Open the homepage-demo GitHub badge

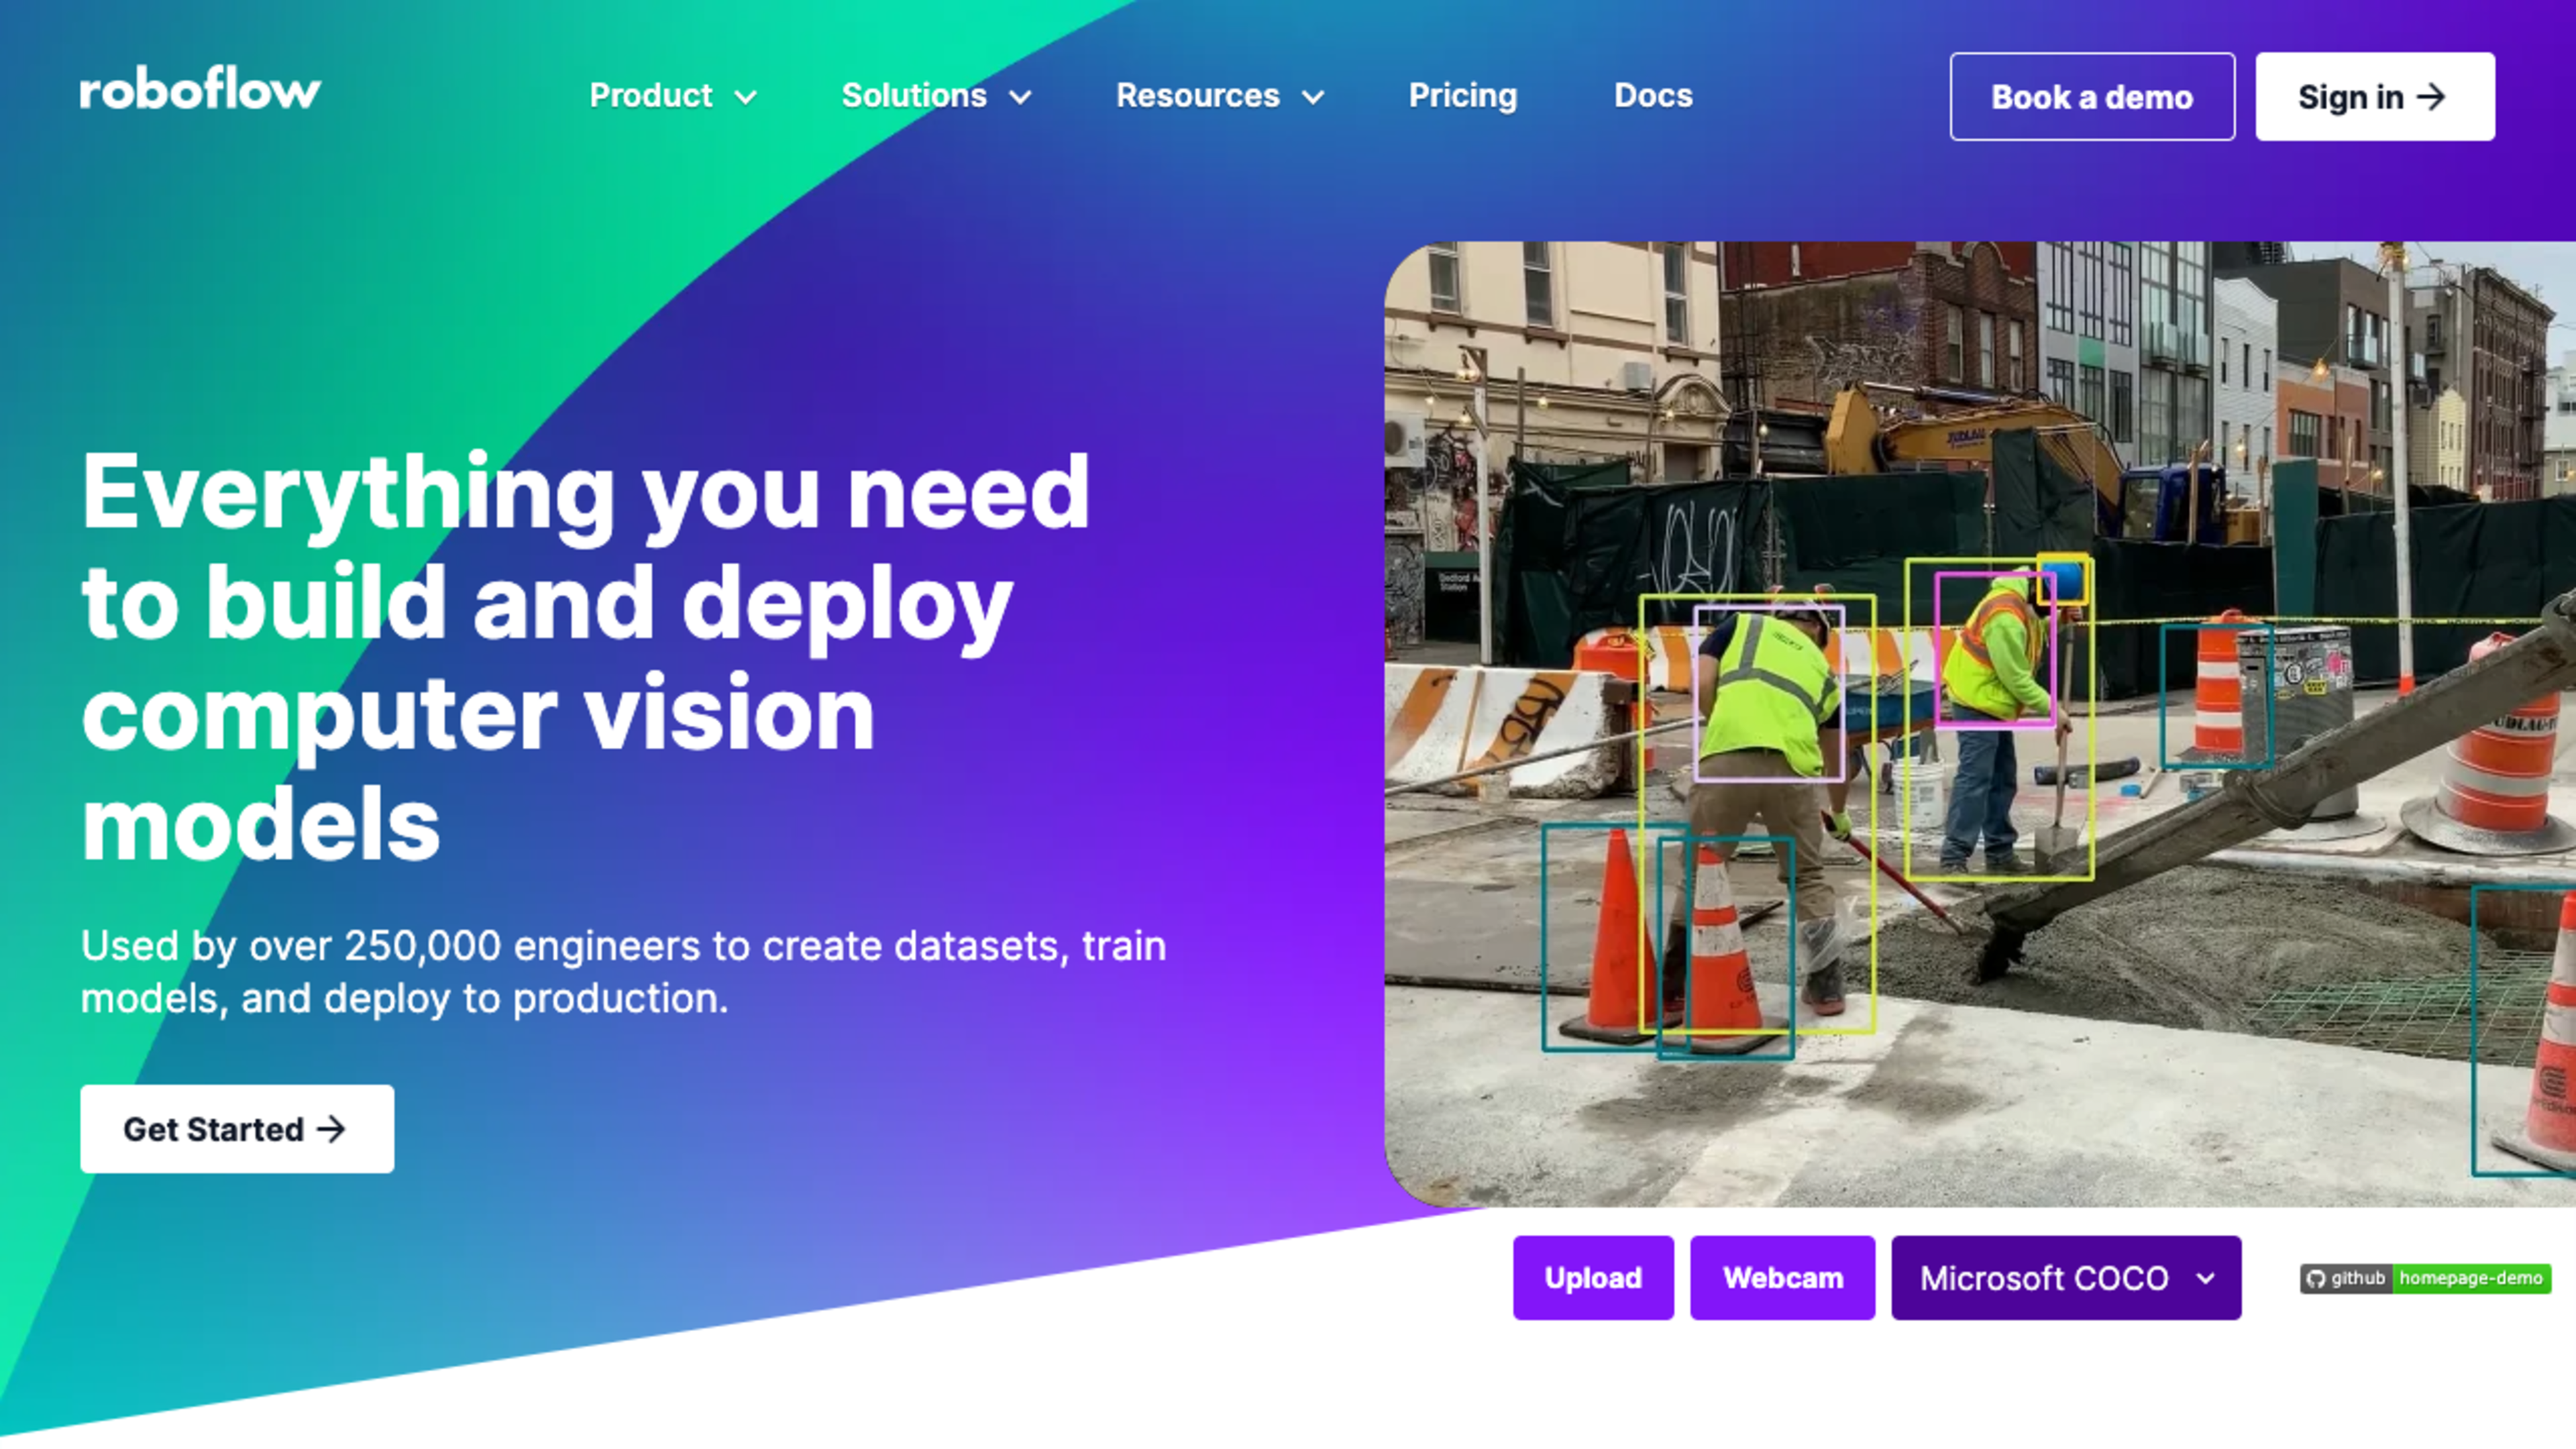tap(2425, 1278)
